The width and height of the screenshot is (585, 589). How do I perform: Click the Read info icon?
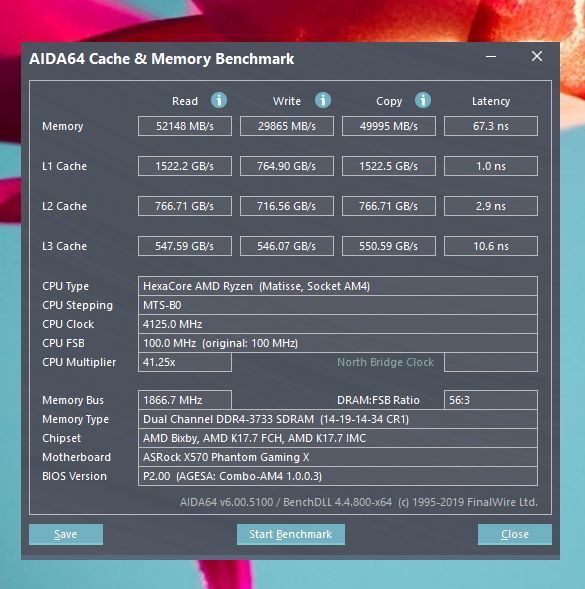click(219, 100)
